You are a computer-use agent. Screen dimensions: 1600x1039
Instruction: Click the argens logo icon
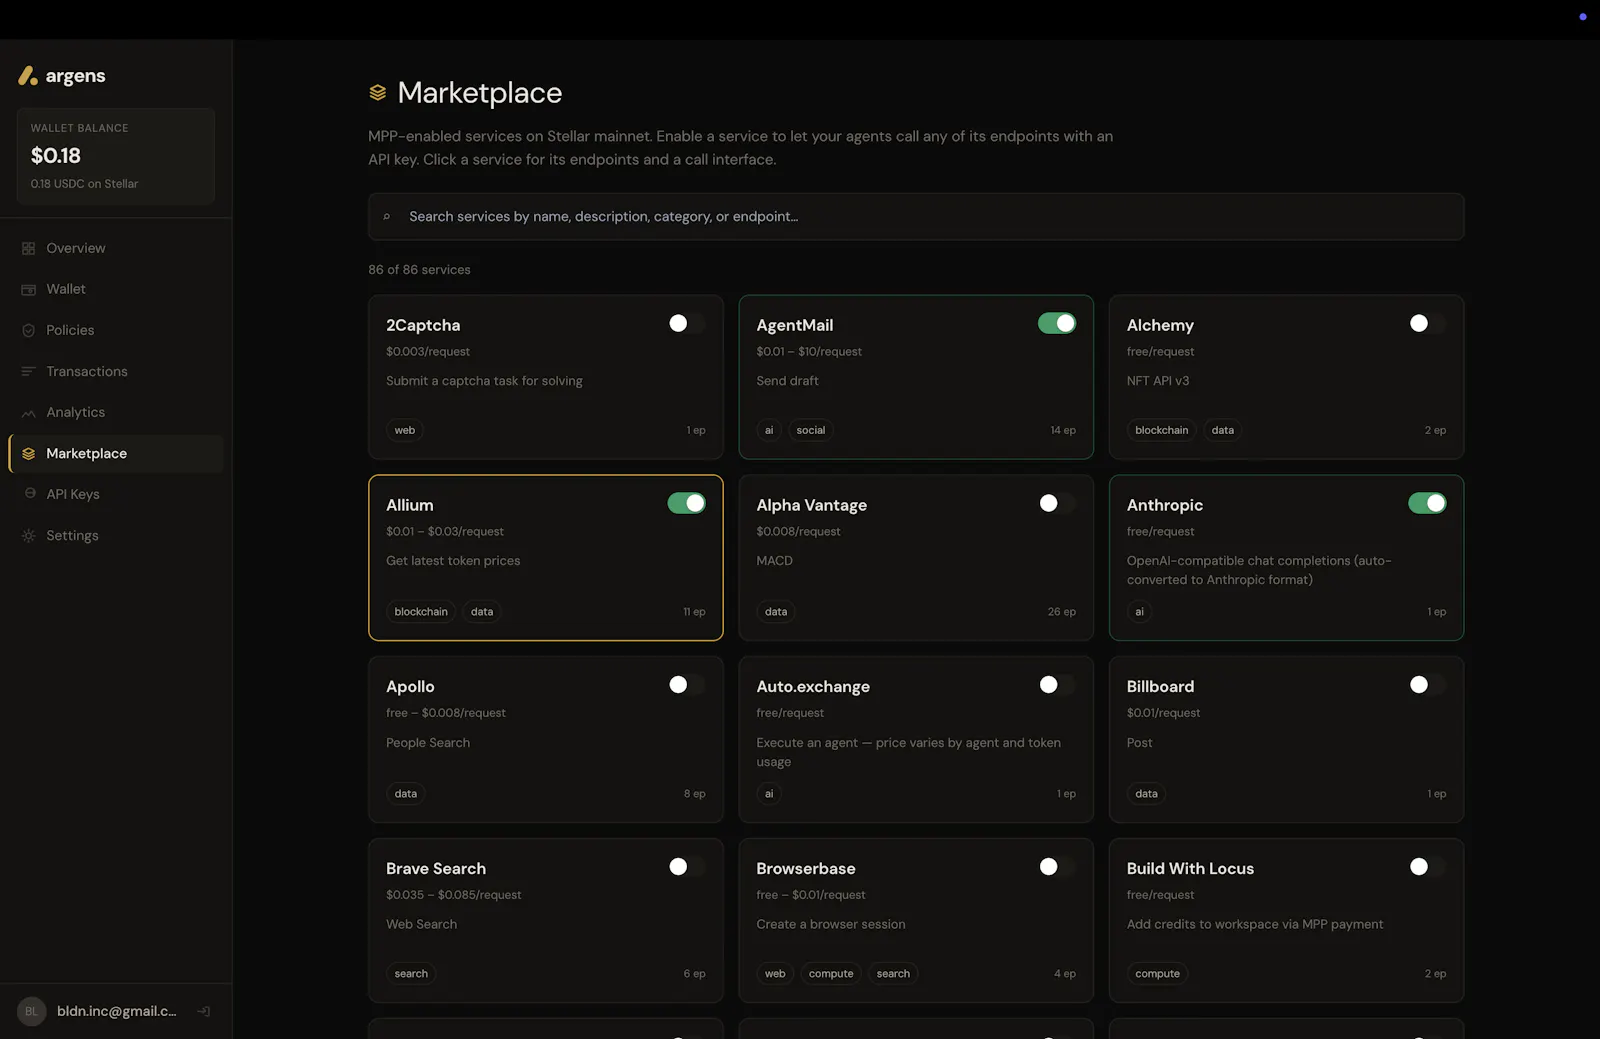(x=28, y=76)
